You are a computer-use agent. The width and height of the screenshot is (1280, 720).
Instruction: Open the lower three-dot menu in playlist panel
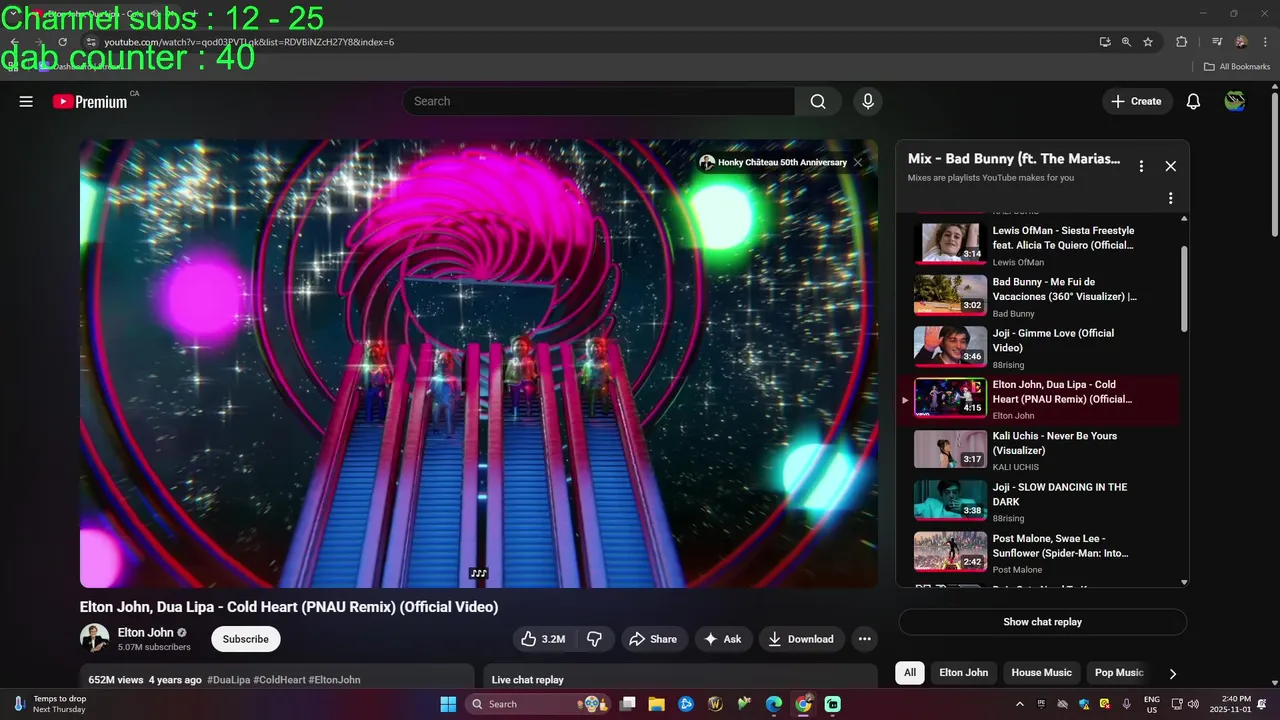(x=1170, y=198)
